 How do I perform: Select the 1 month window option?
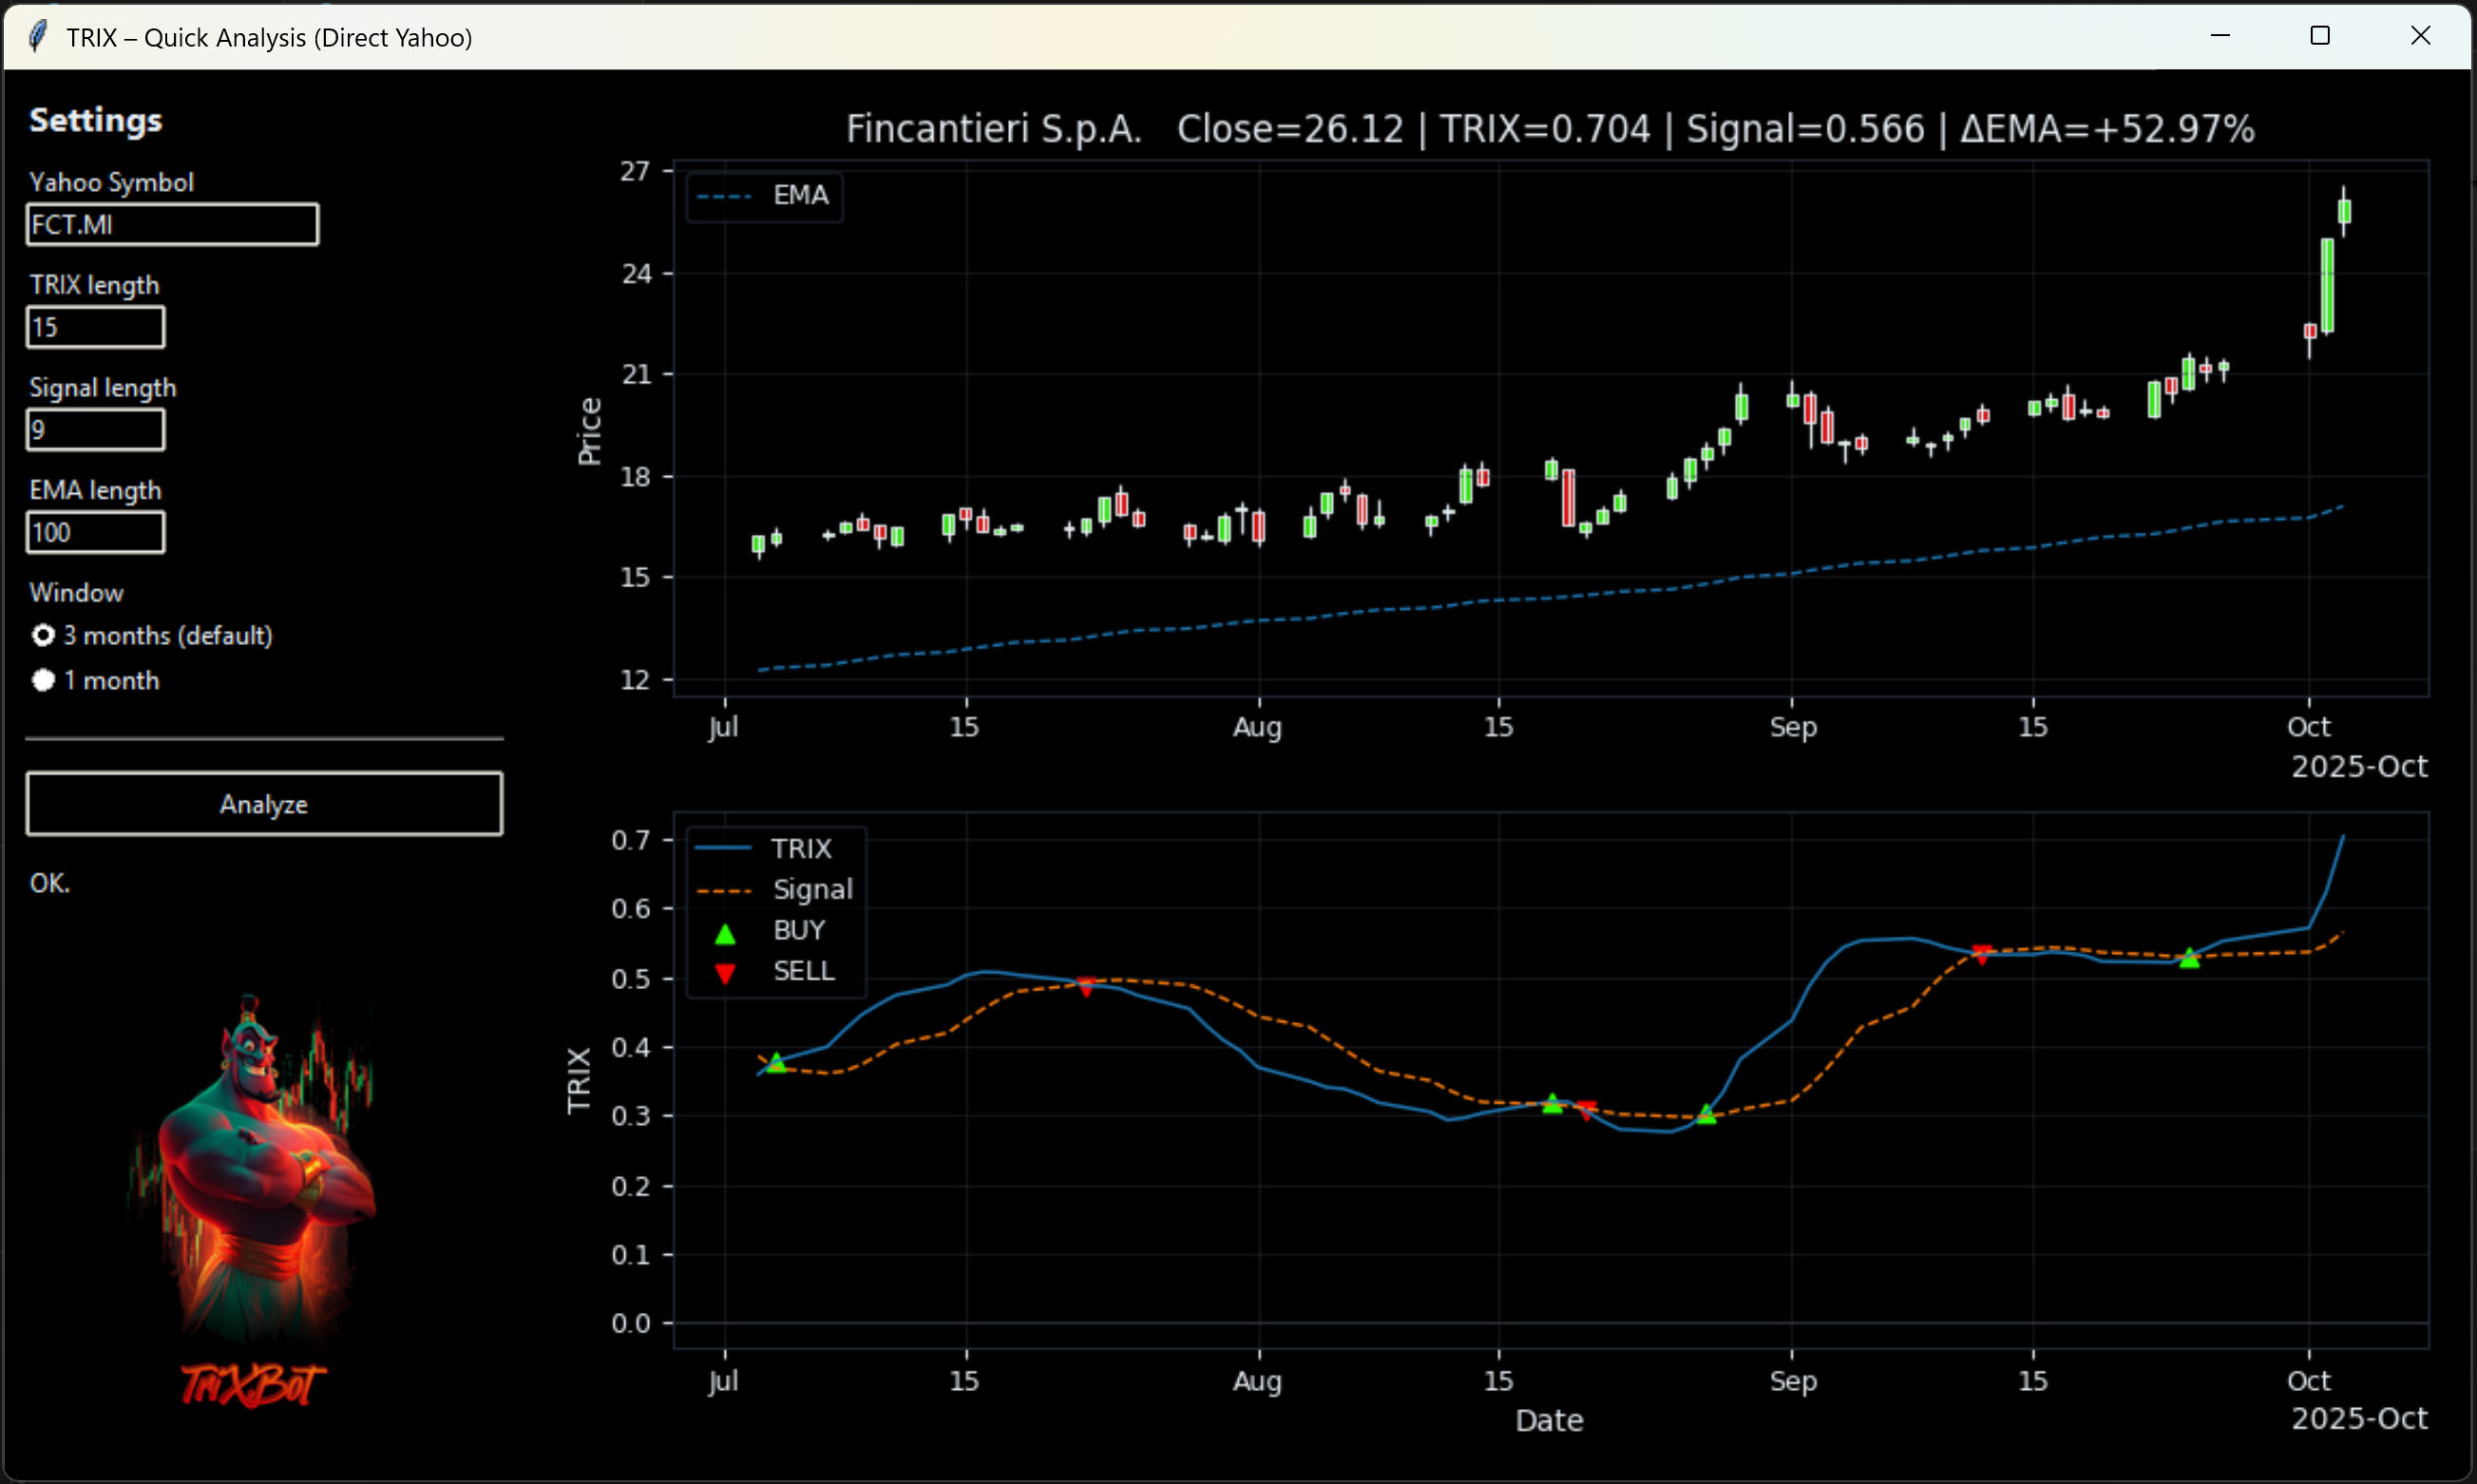tap(43, 680)
